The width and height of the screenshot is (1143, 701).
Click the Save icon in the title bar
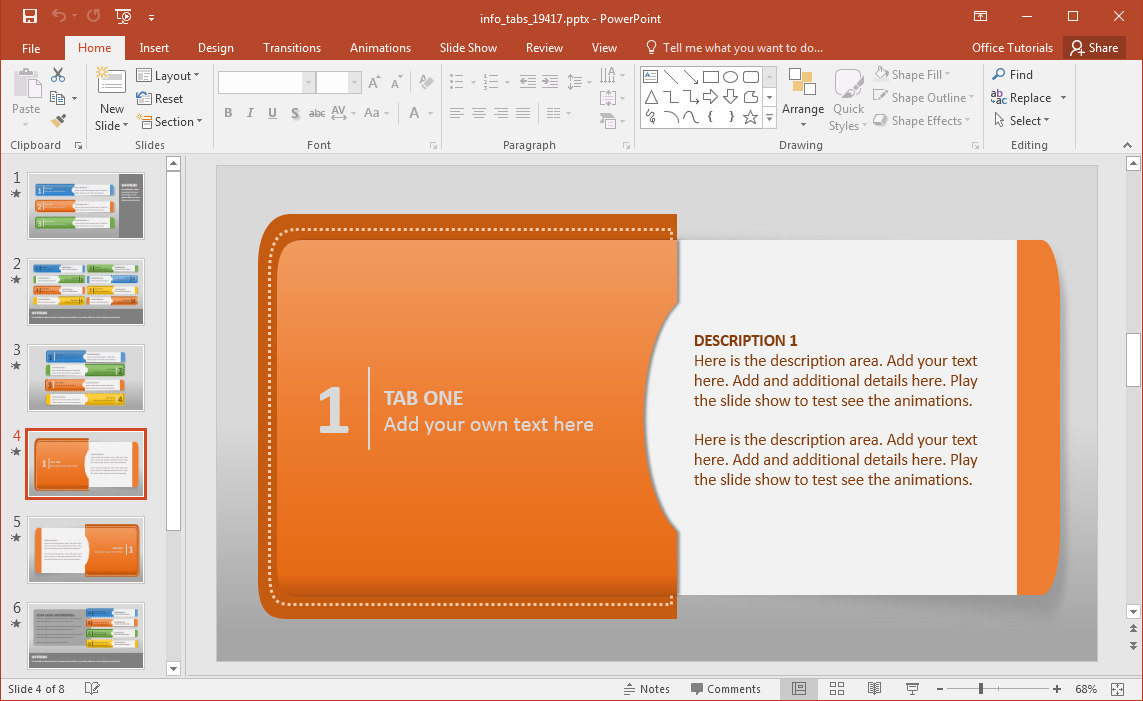[x=29, y=17]
